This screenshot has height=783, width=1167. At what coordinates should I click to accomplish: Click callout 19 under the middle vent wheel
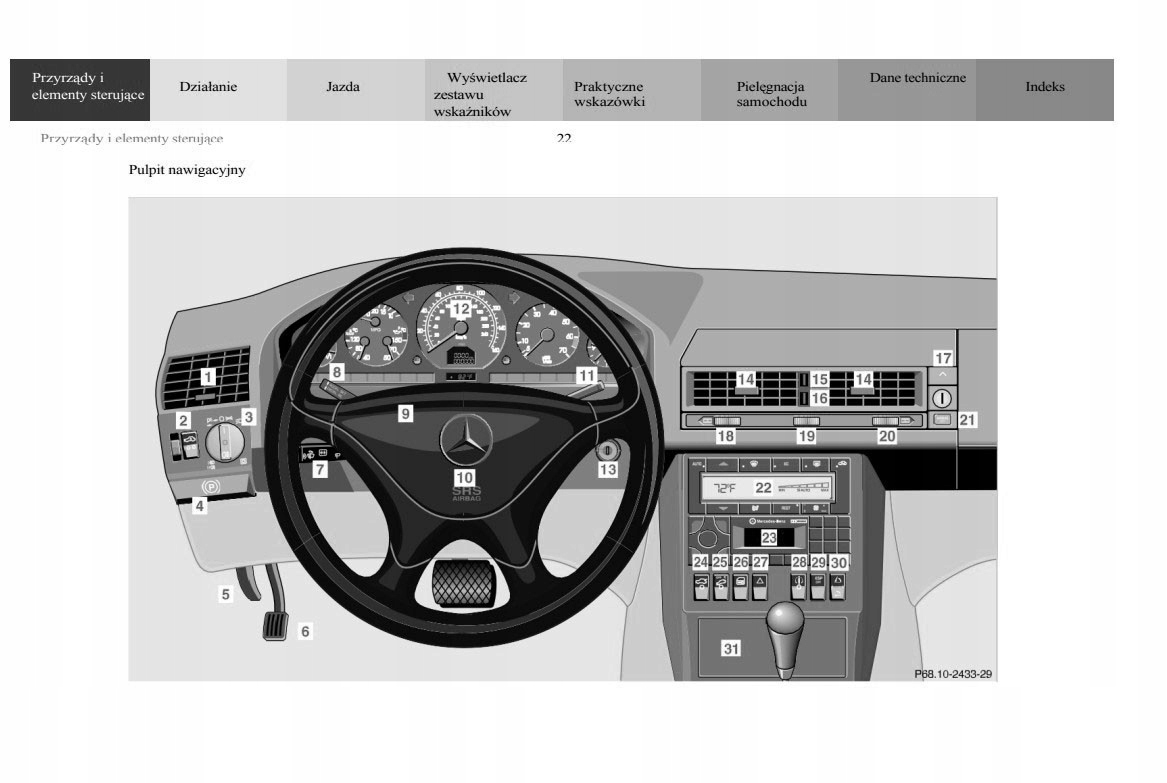pyautogui.click(x=806, y=436)
